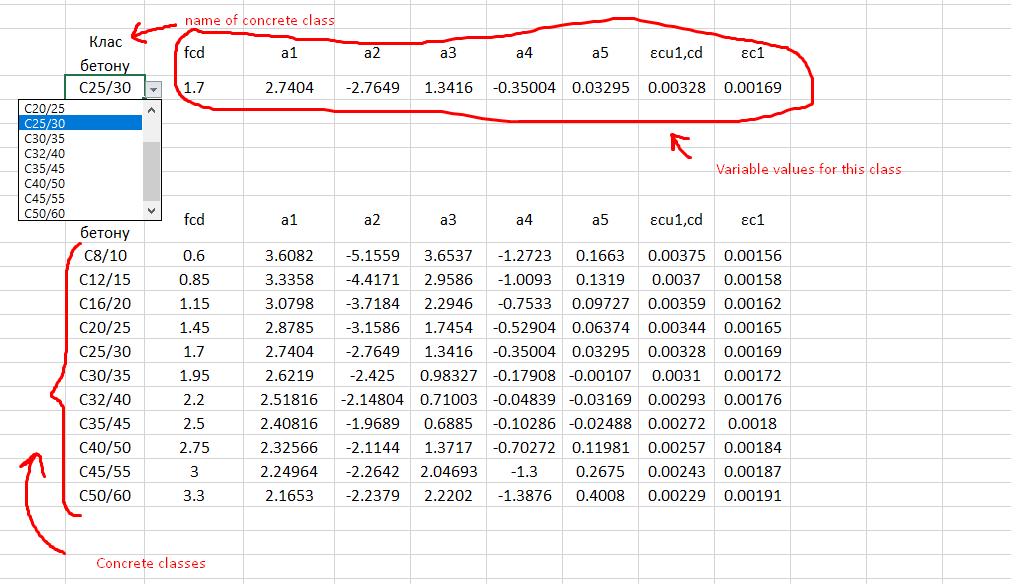Click the C16/20 row label cell

(x=105, y=304)
